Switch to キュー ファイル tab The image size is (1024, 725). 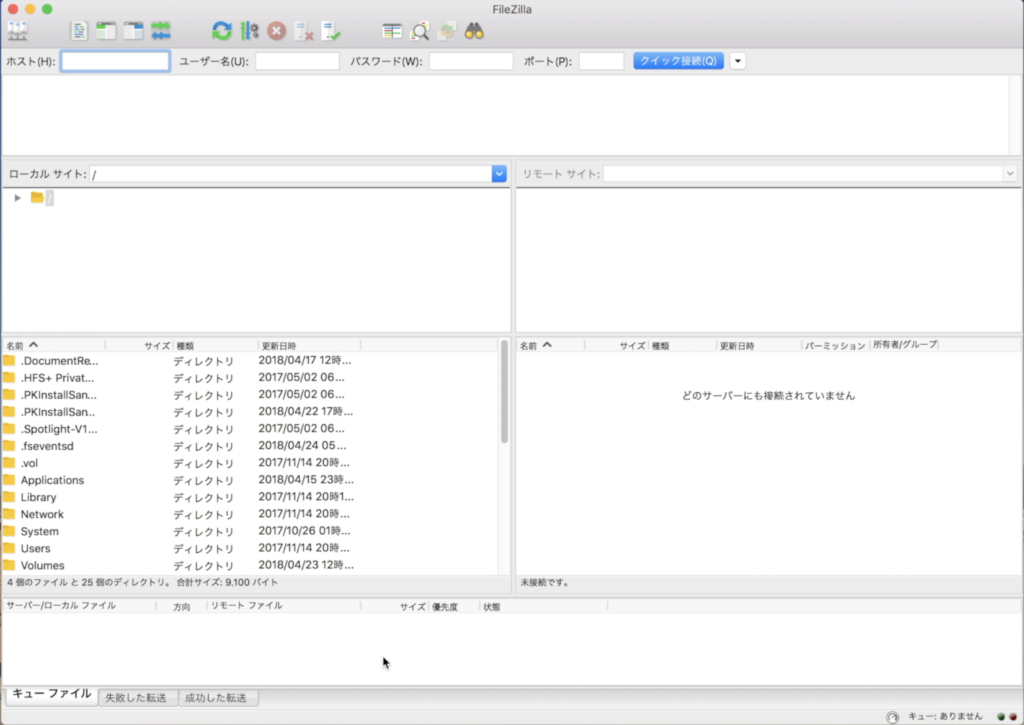click(x=52, y=694)
